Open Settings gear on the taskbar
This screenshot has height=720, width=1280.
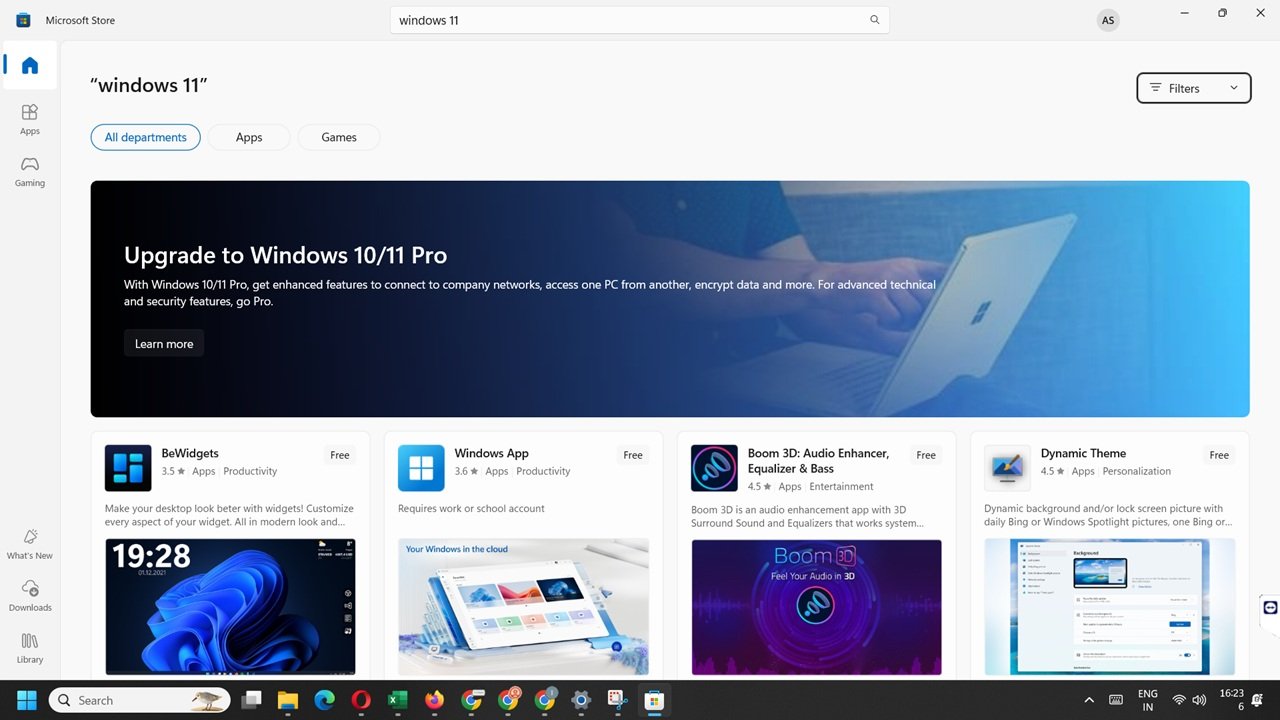pos(581,700)
